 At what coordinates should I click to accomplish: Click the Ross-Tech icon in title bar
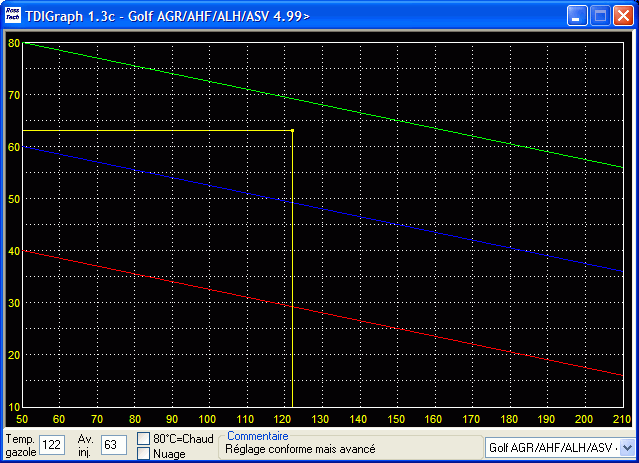pos(13,15)
